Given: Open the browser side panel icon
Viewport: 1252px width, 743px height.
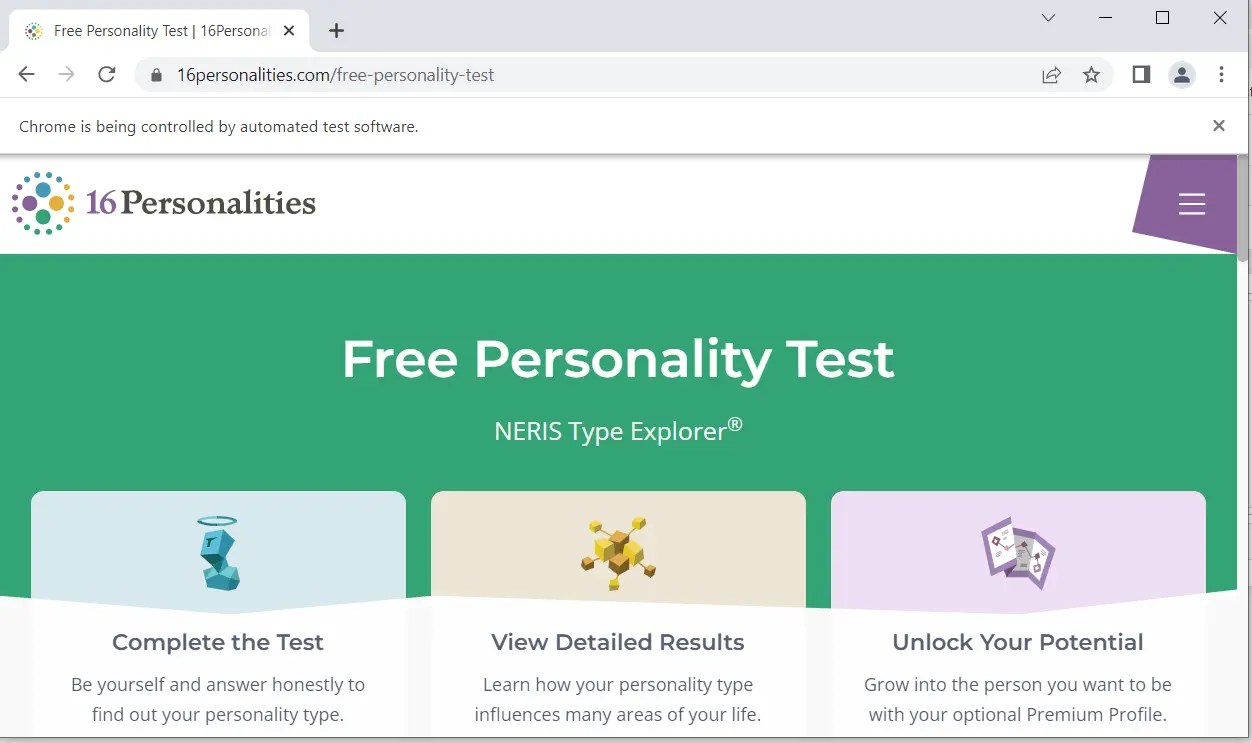Looking at the screenshot, I should (x=1140, y=74).
